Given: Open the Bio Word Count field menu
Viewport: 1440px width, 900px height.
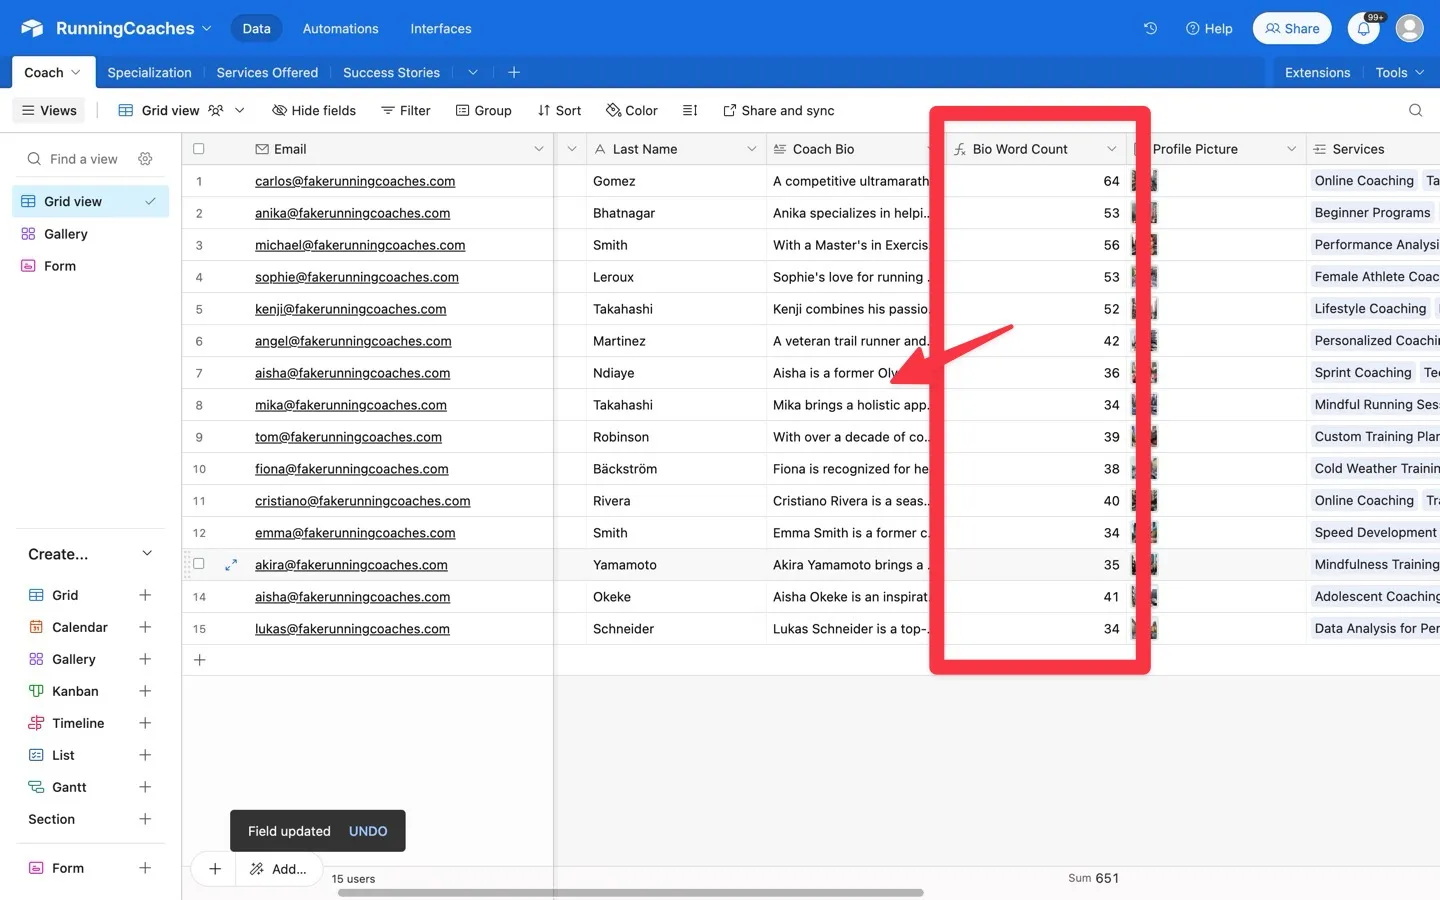Looking at the screenshot, I should tap(1111, 148).
